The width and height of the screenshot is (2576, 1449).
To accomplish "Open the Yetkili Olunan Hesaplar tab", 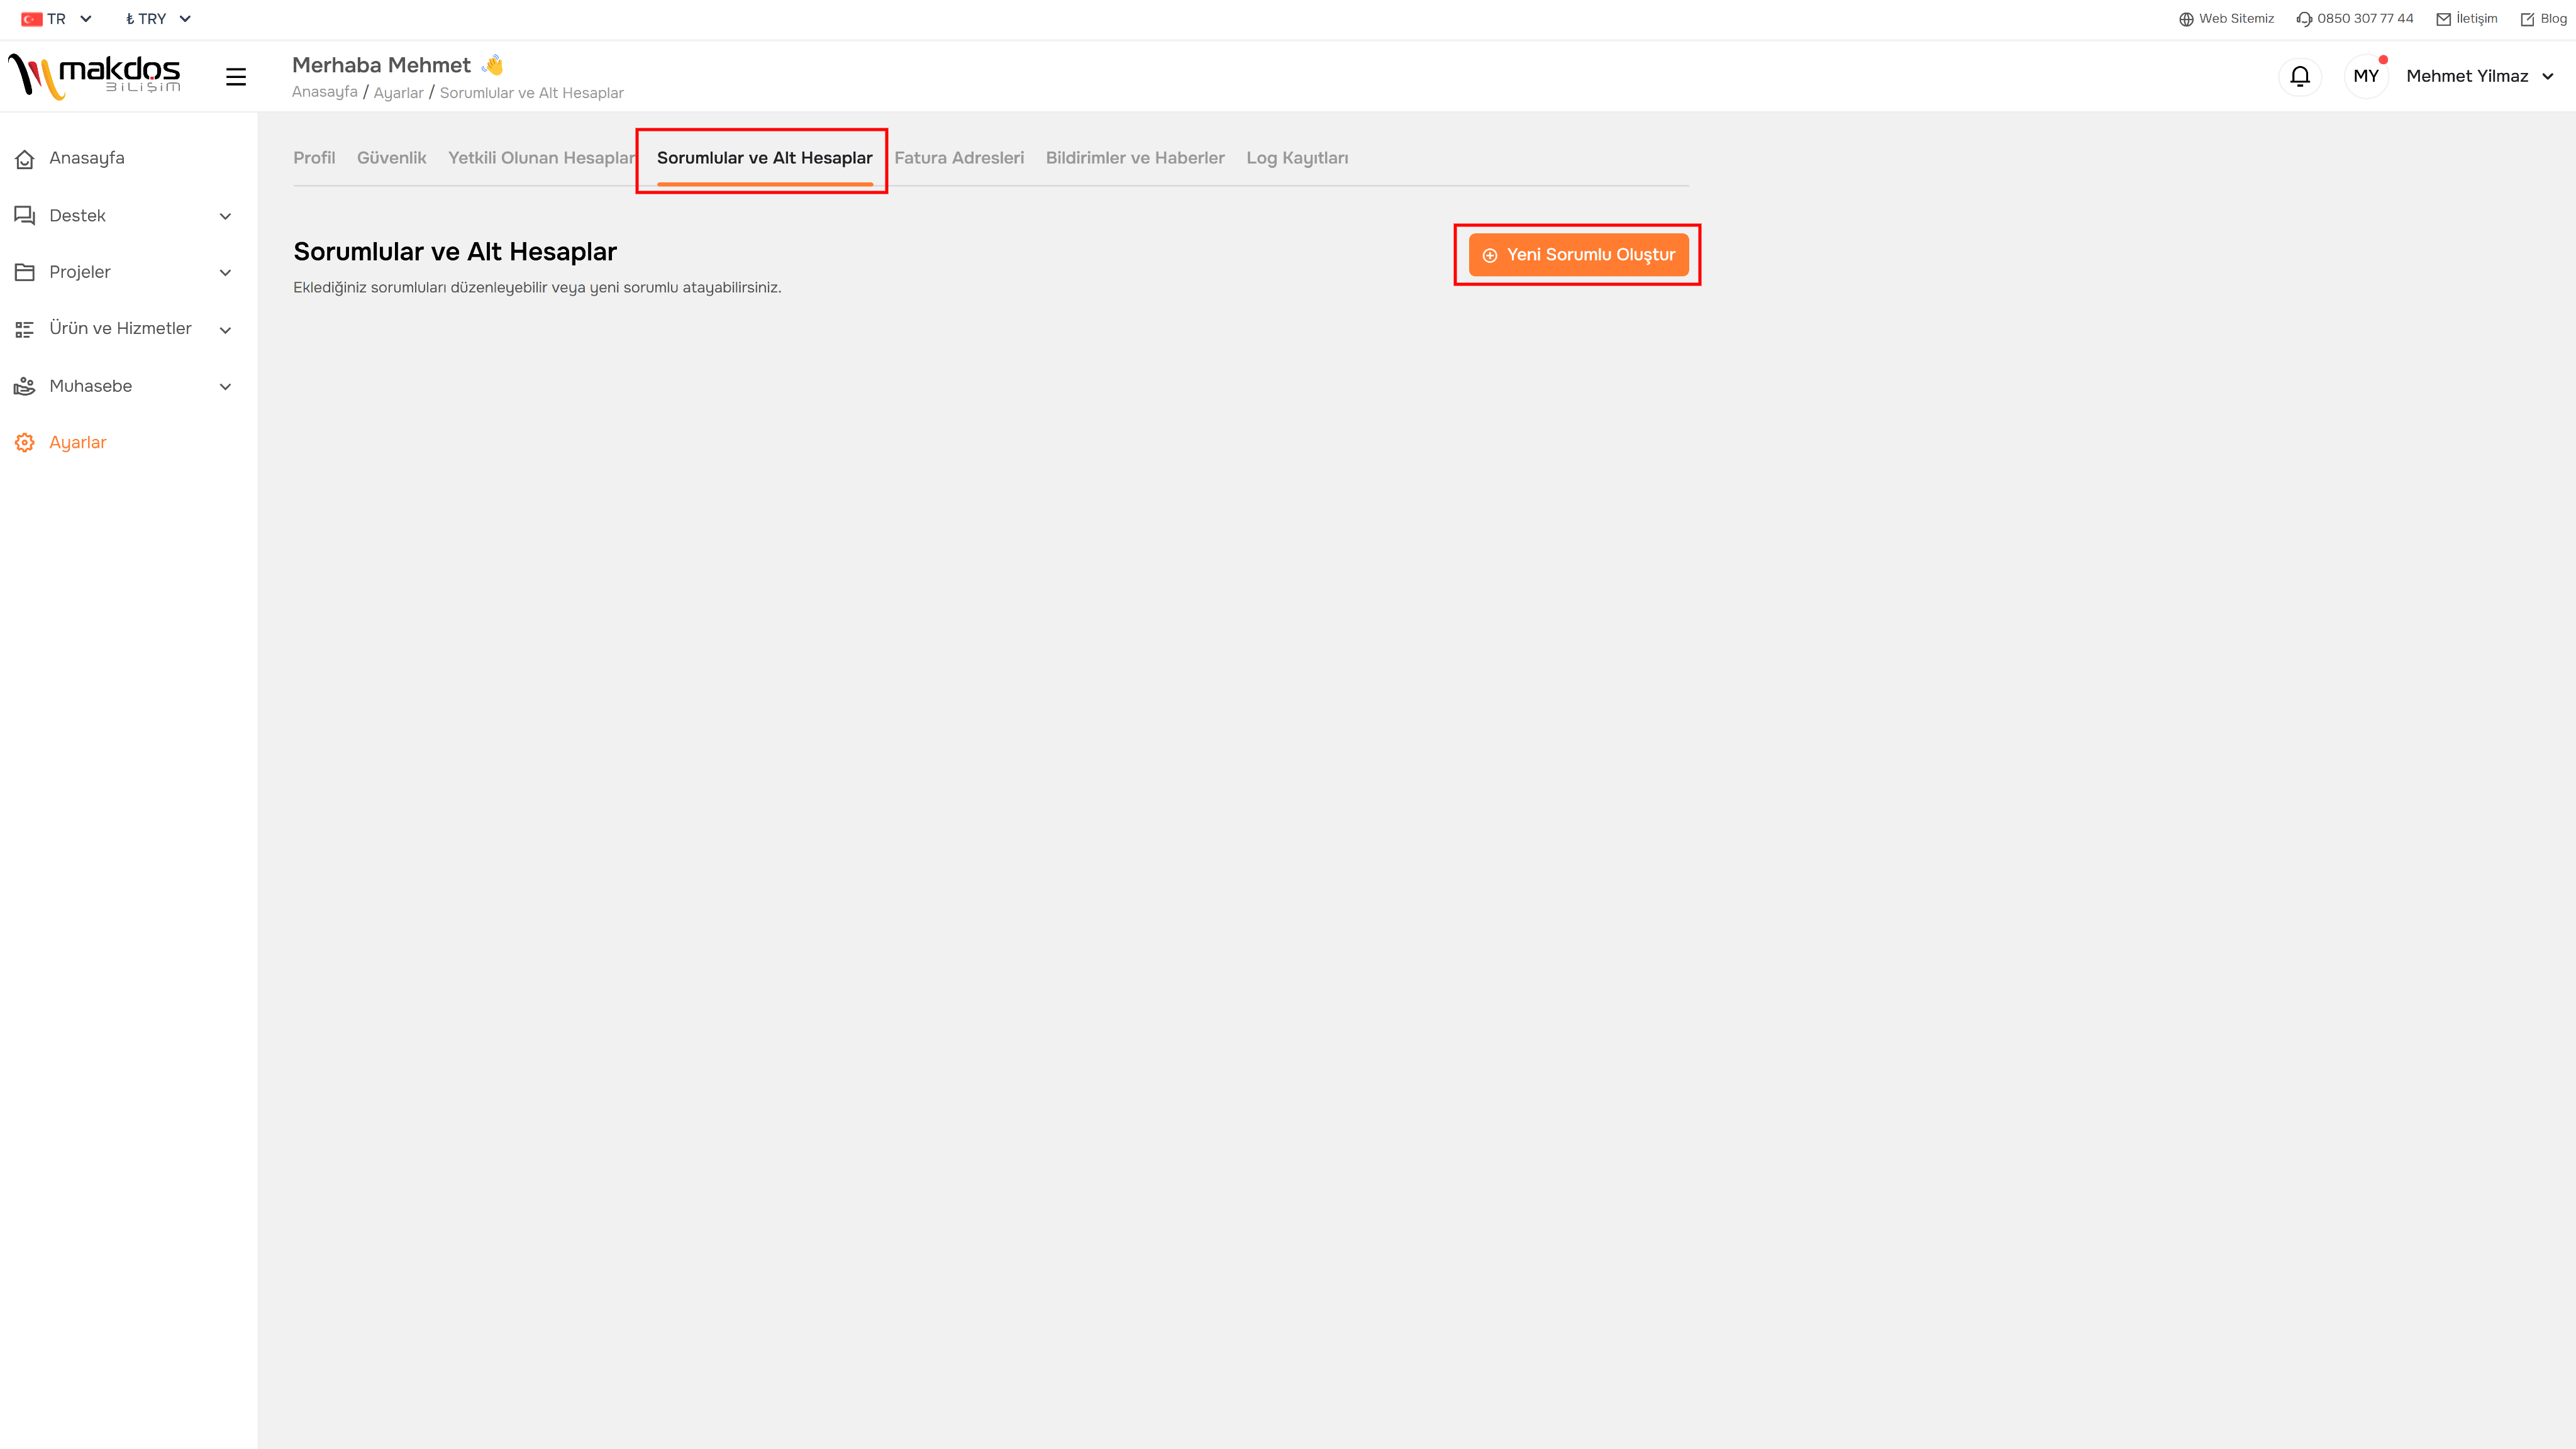I will tap(541, 158).
